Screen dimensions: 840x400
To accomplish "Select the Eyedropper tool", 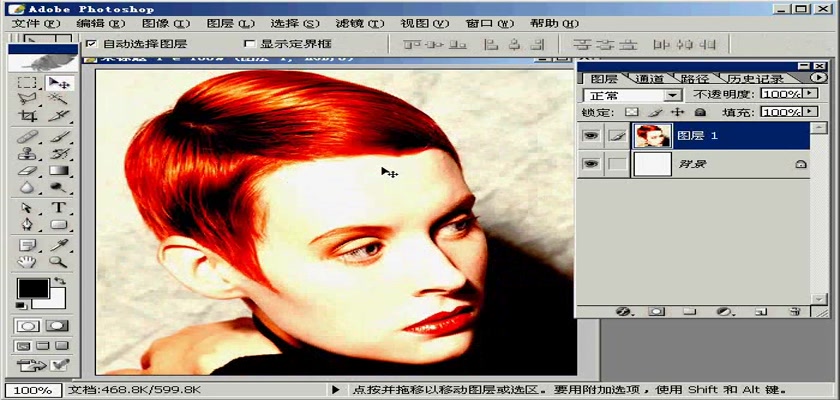I will pos(58,245).
